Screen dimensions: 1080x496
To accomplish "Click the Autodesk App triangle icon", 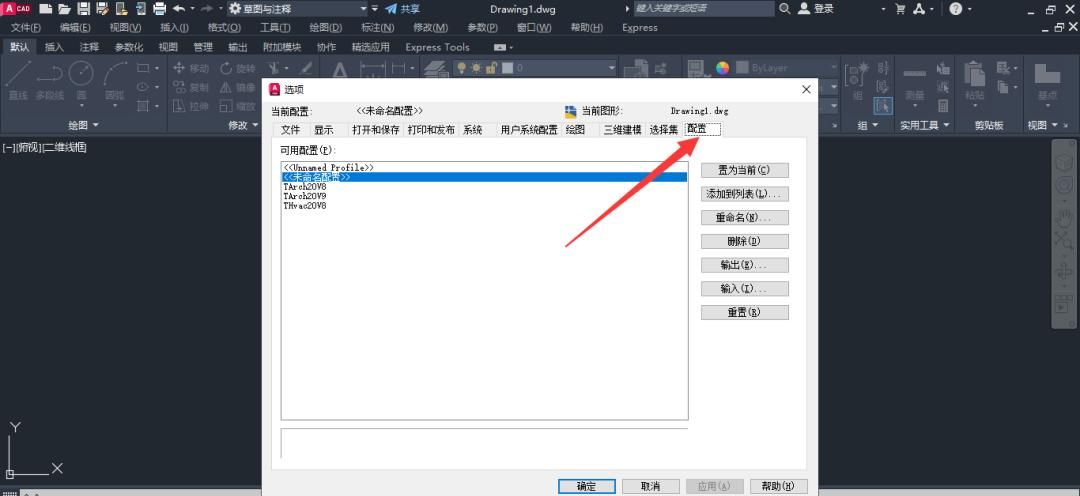I will [x=920, y=9].
